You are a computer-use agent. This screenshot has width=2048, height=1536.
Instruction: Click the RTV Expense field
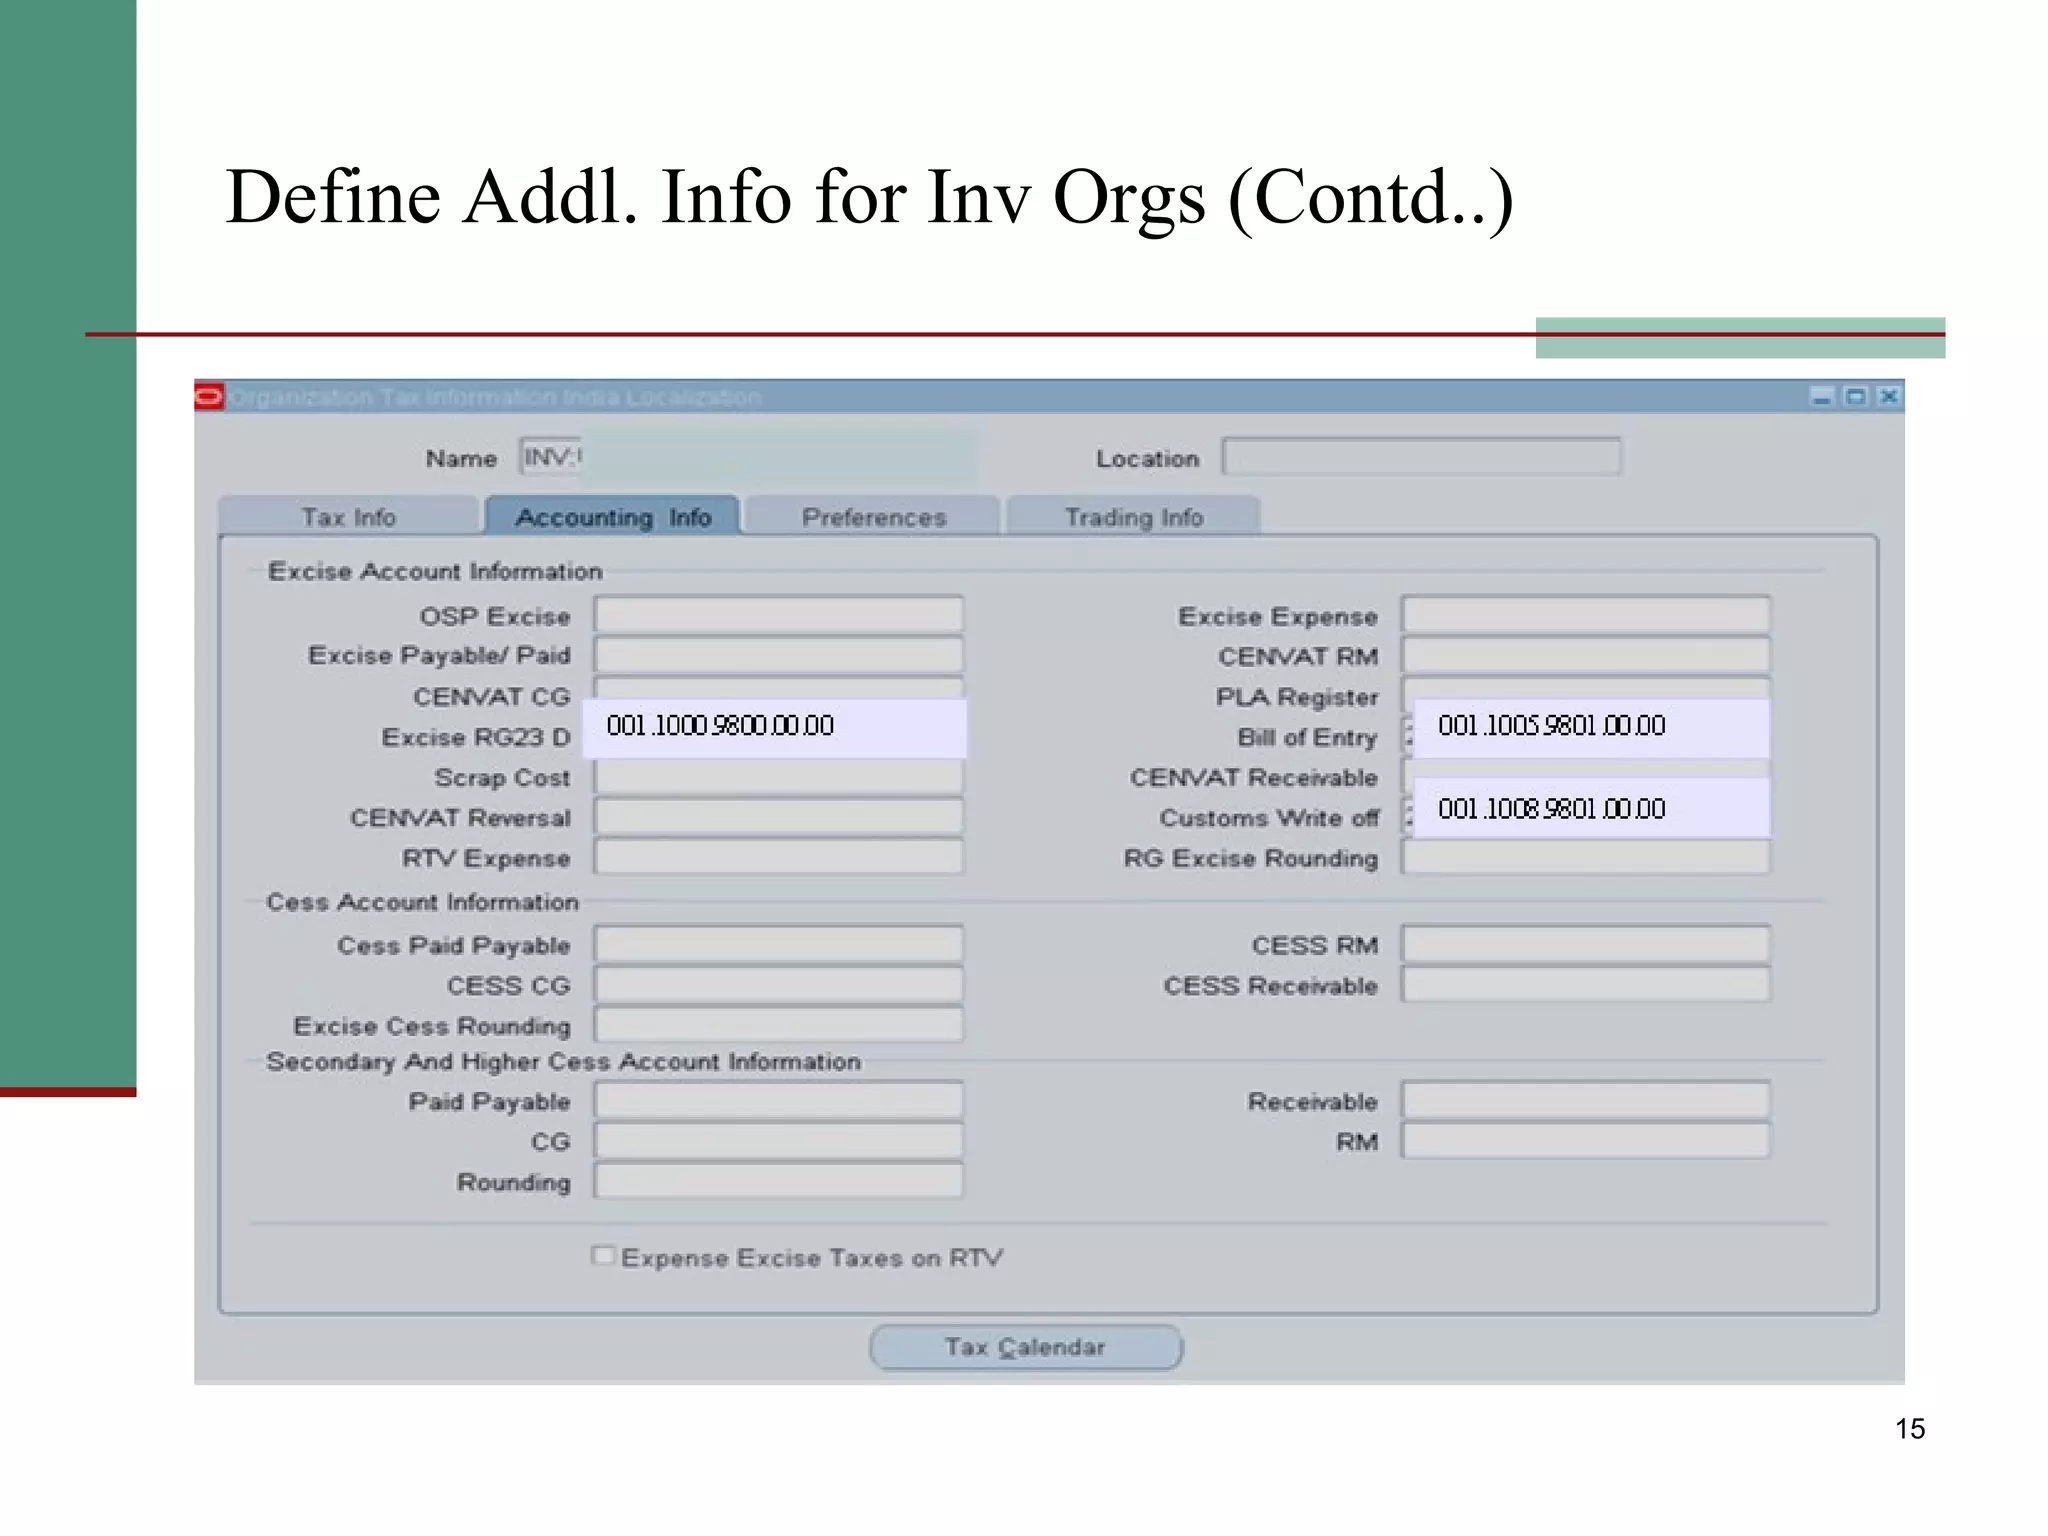[779, 857]
